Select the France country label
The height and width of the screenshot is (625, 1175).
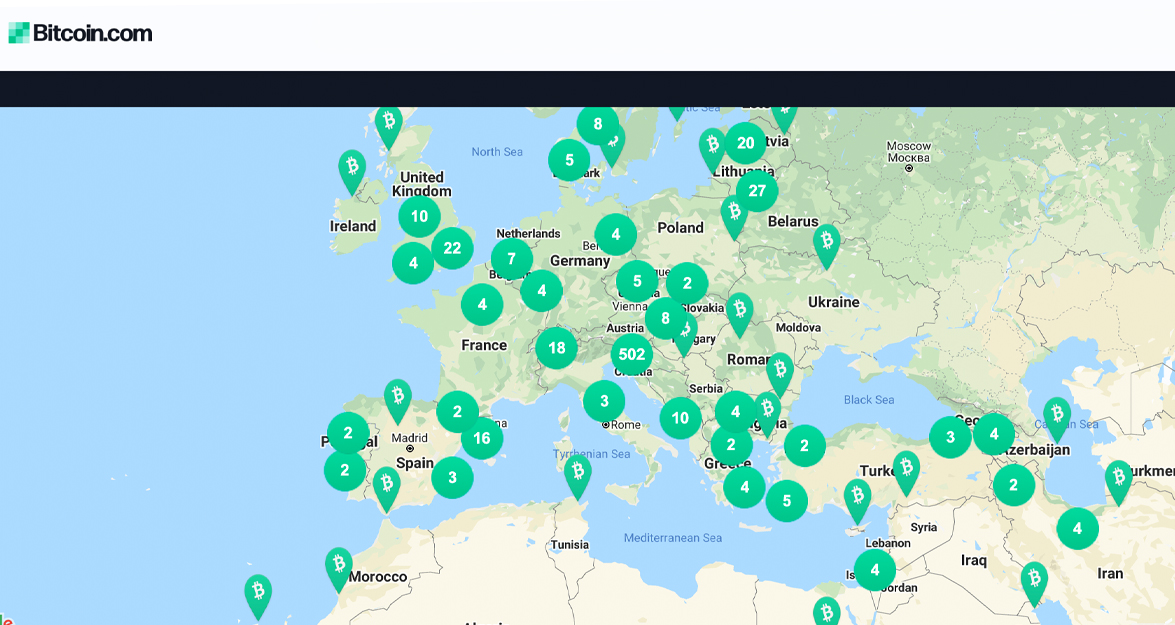484,345
